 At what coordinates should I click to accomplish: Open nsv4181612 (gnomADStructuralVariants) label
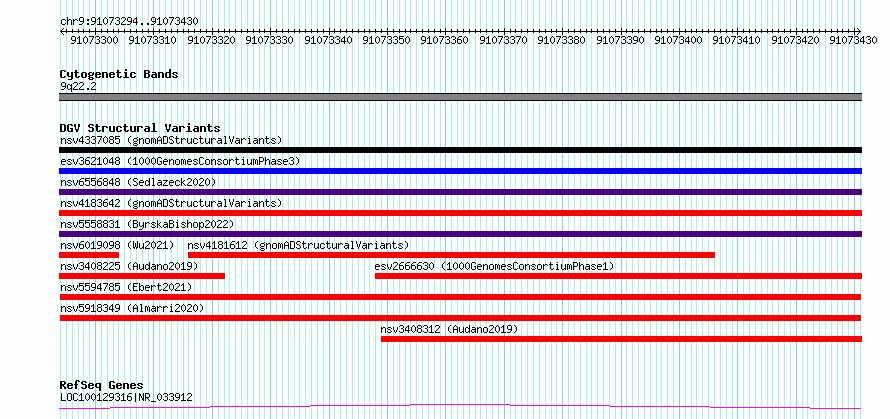(x=299, y=245)
